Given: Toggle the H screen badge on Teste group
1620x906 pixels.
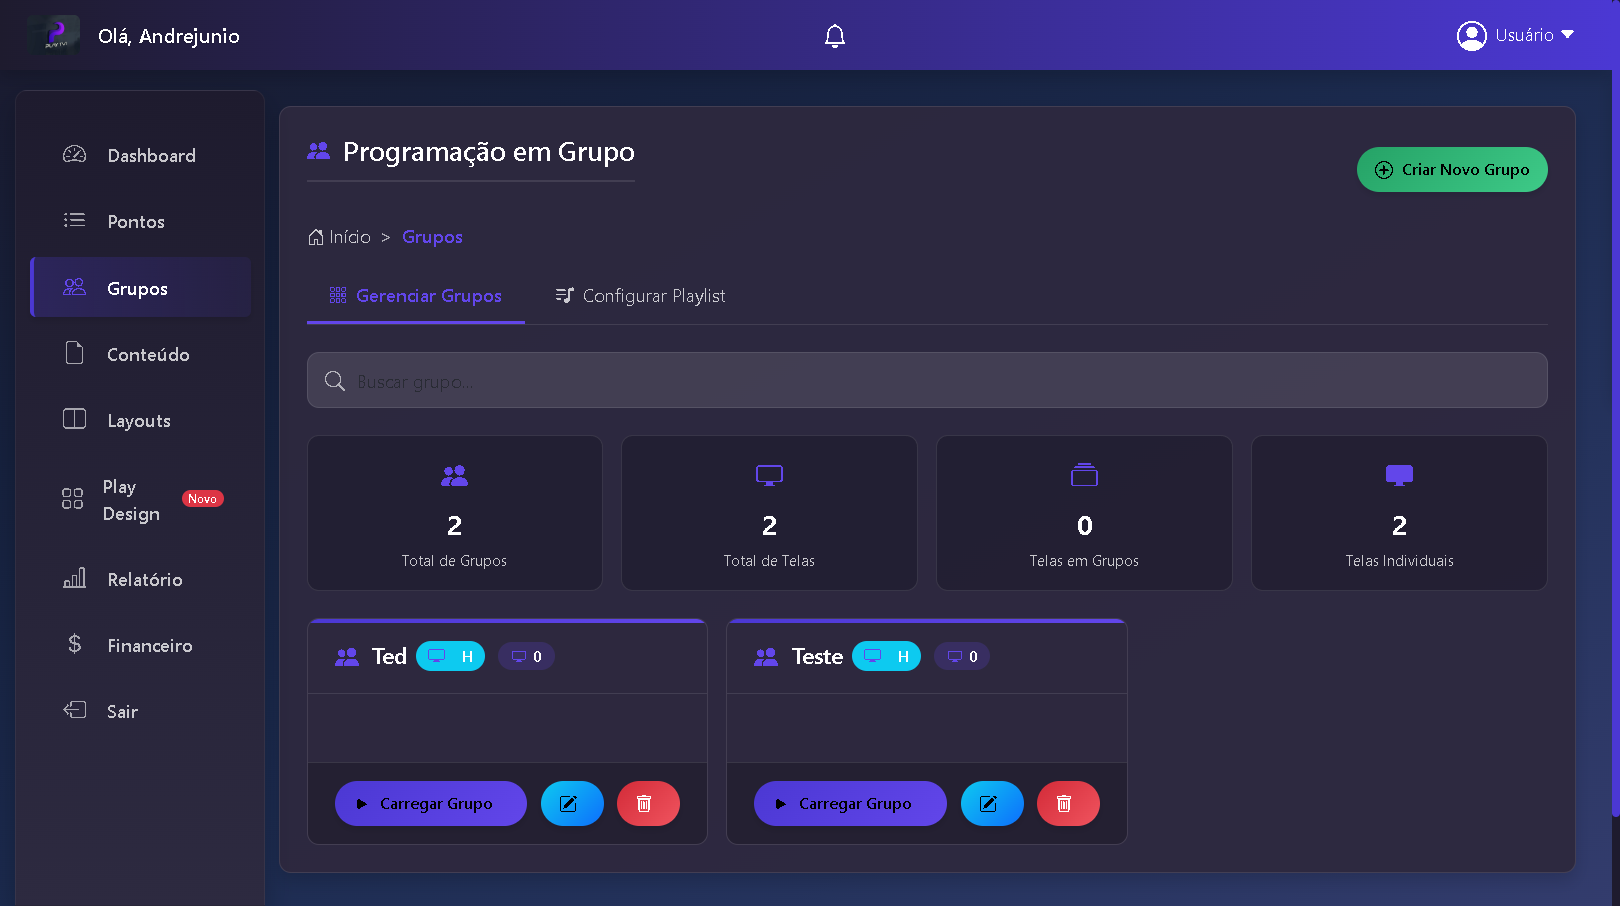Looking at the screenshot, I should pyautogui.click(x=886, y=656).
